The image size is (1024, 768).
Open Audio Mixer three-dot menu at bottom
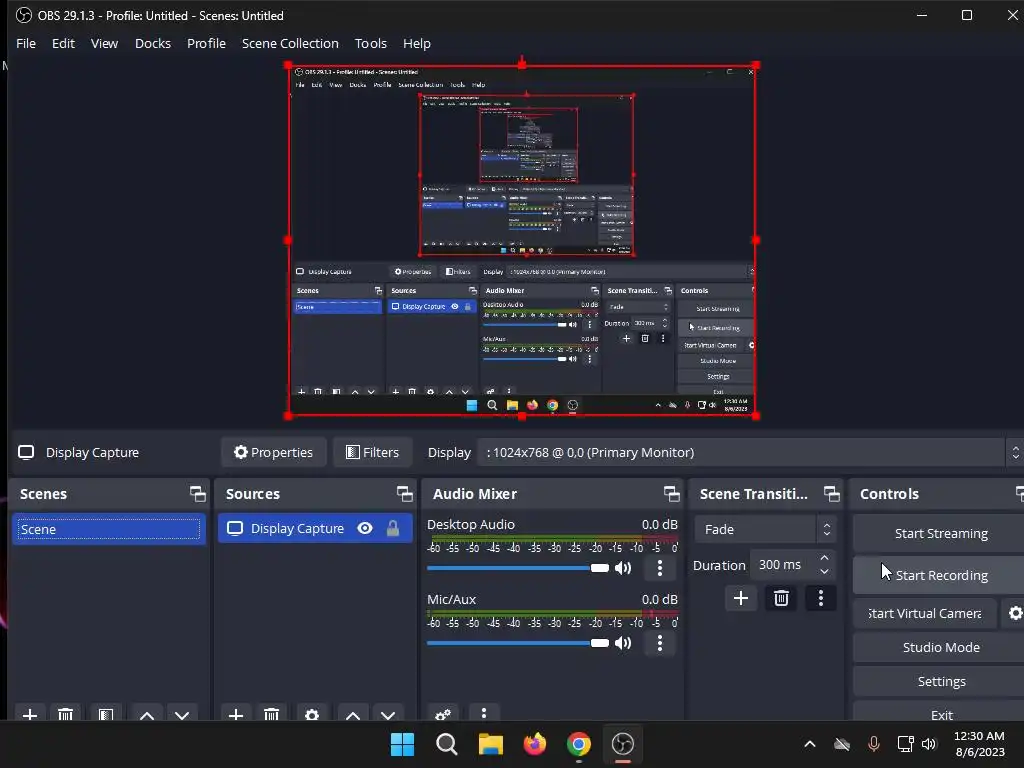(x=484, y=714)
